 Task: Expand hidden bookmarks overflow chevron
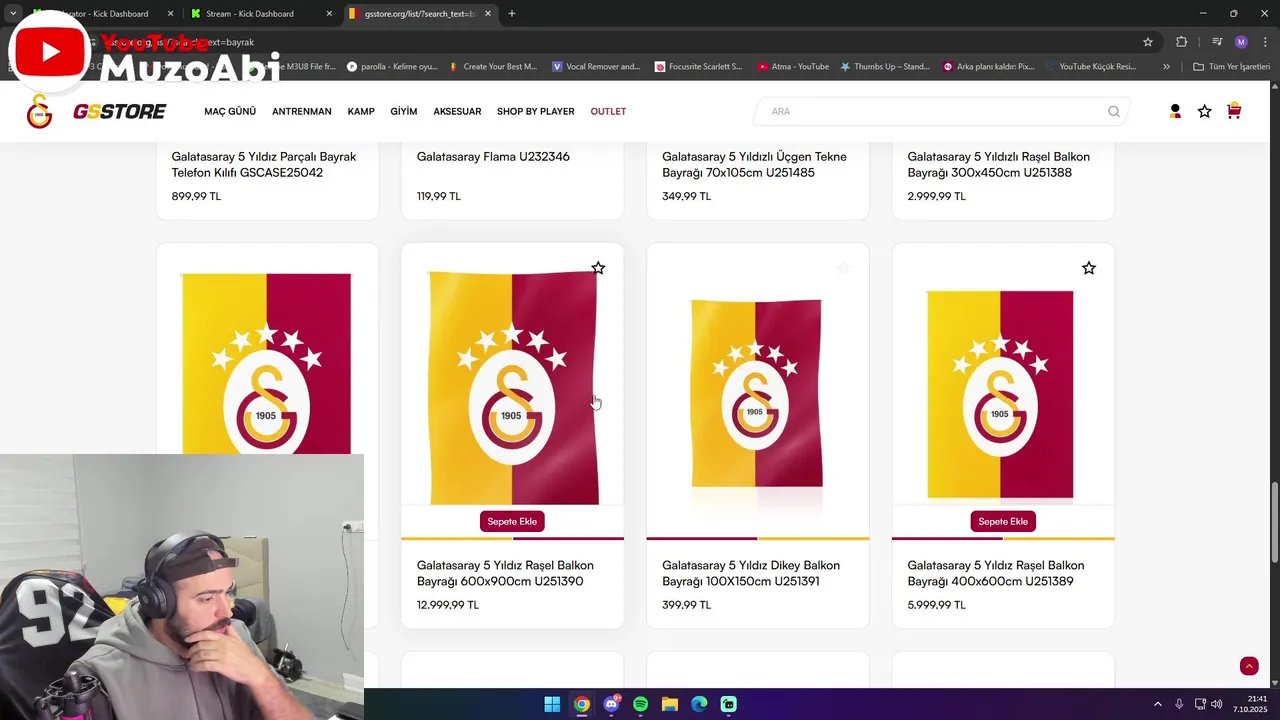coord(1166,66)
